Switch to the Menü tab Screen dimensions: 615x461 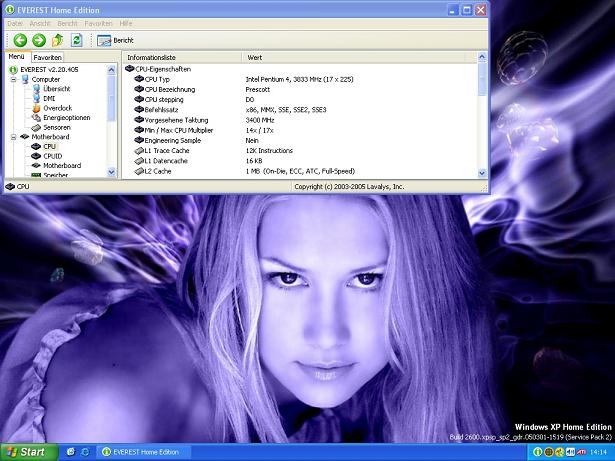tap(16, 56)
